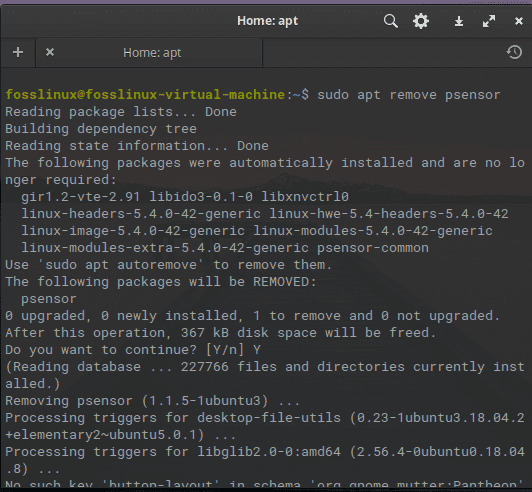Image resolution: width=532 pixels, height=492 pixels.
Task: Click the '0 upgraded, 0 newly installed' summary line
Action: [253, 316]
